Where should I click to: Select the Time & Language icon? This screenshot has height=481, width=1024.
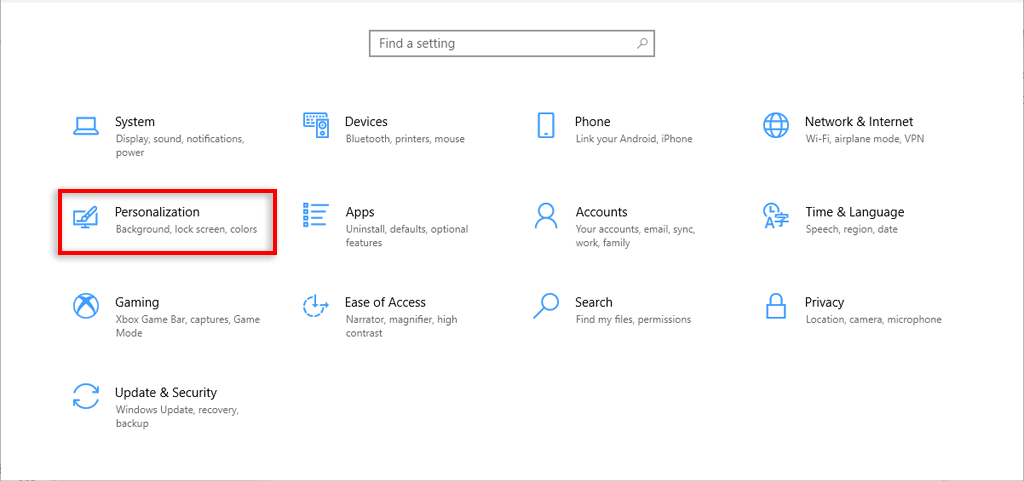[776, 216]
